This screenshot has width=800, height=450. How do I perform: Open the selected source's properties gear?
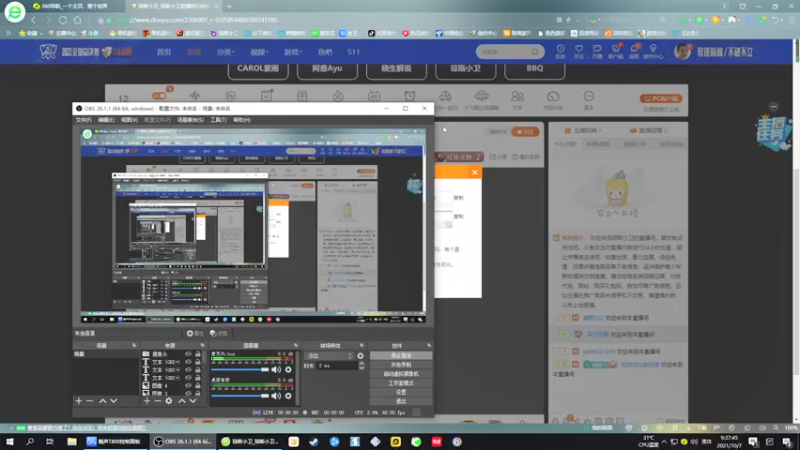169,401
